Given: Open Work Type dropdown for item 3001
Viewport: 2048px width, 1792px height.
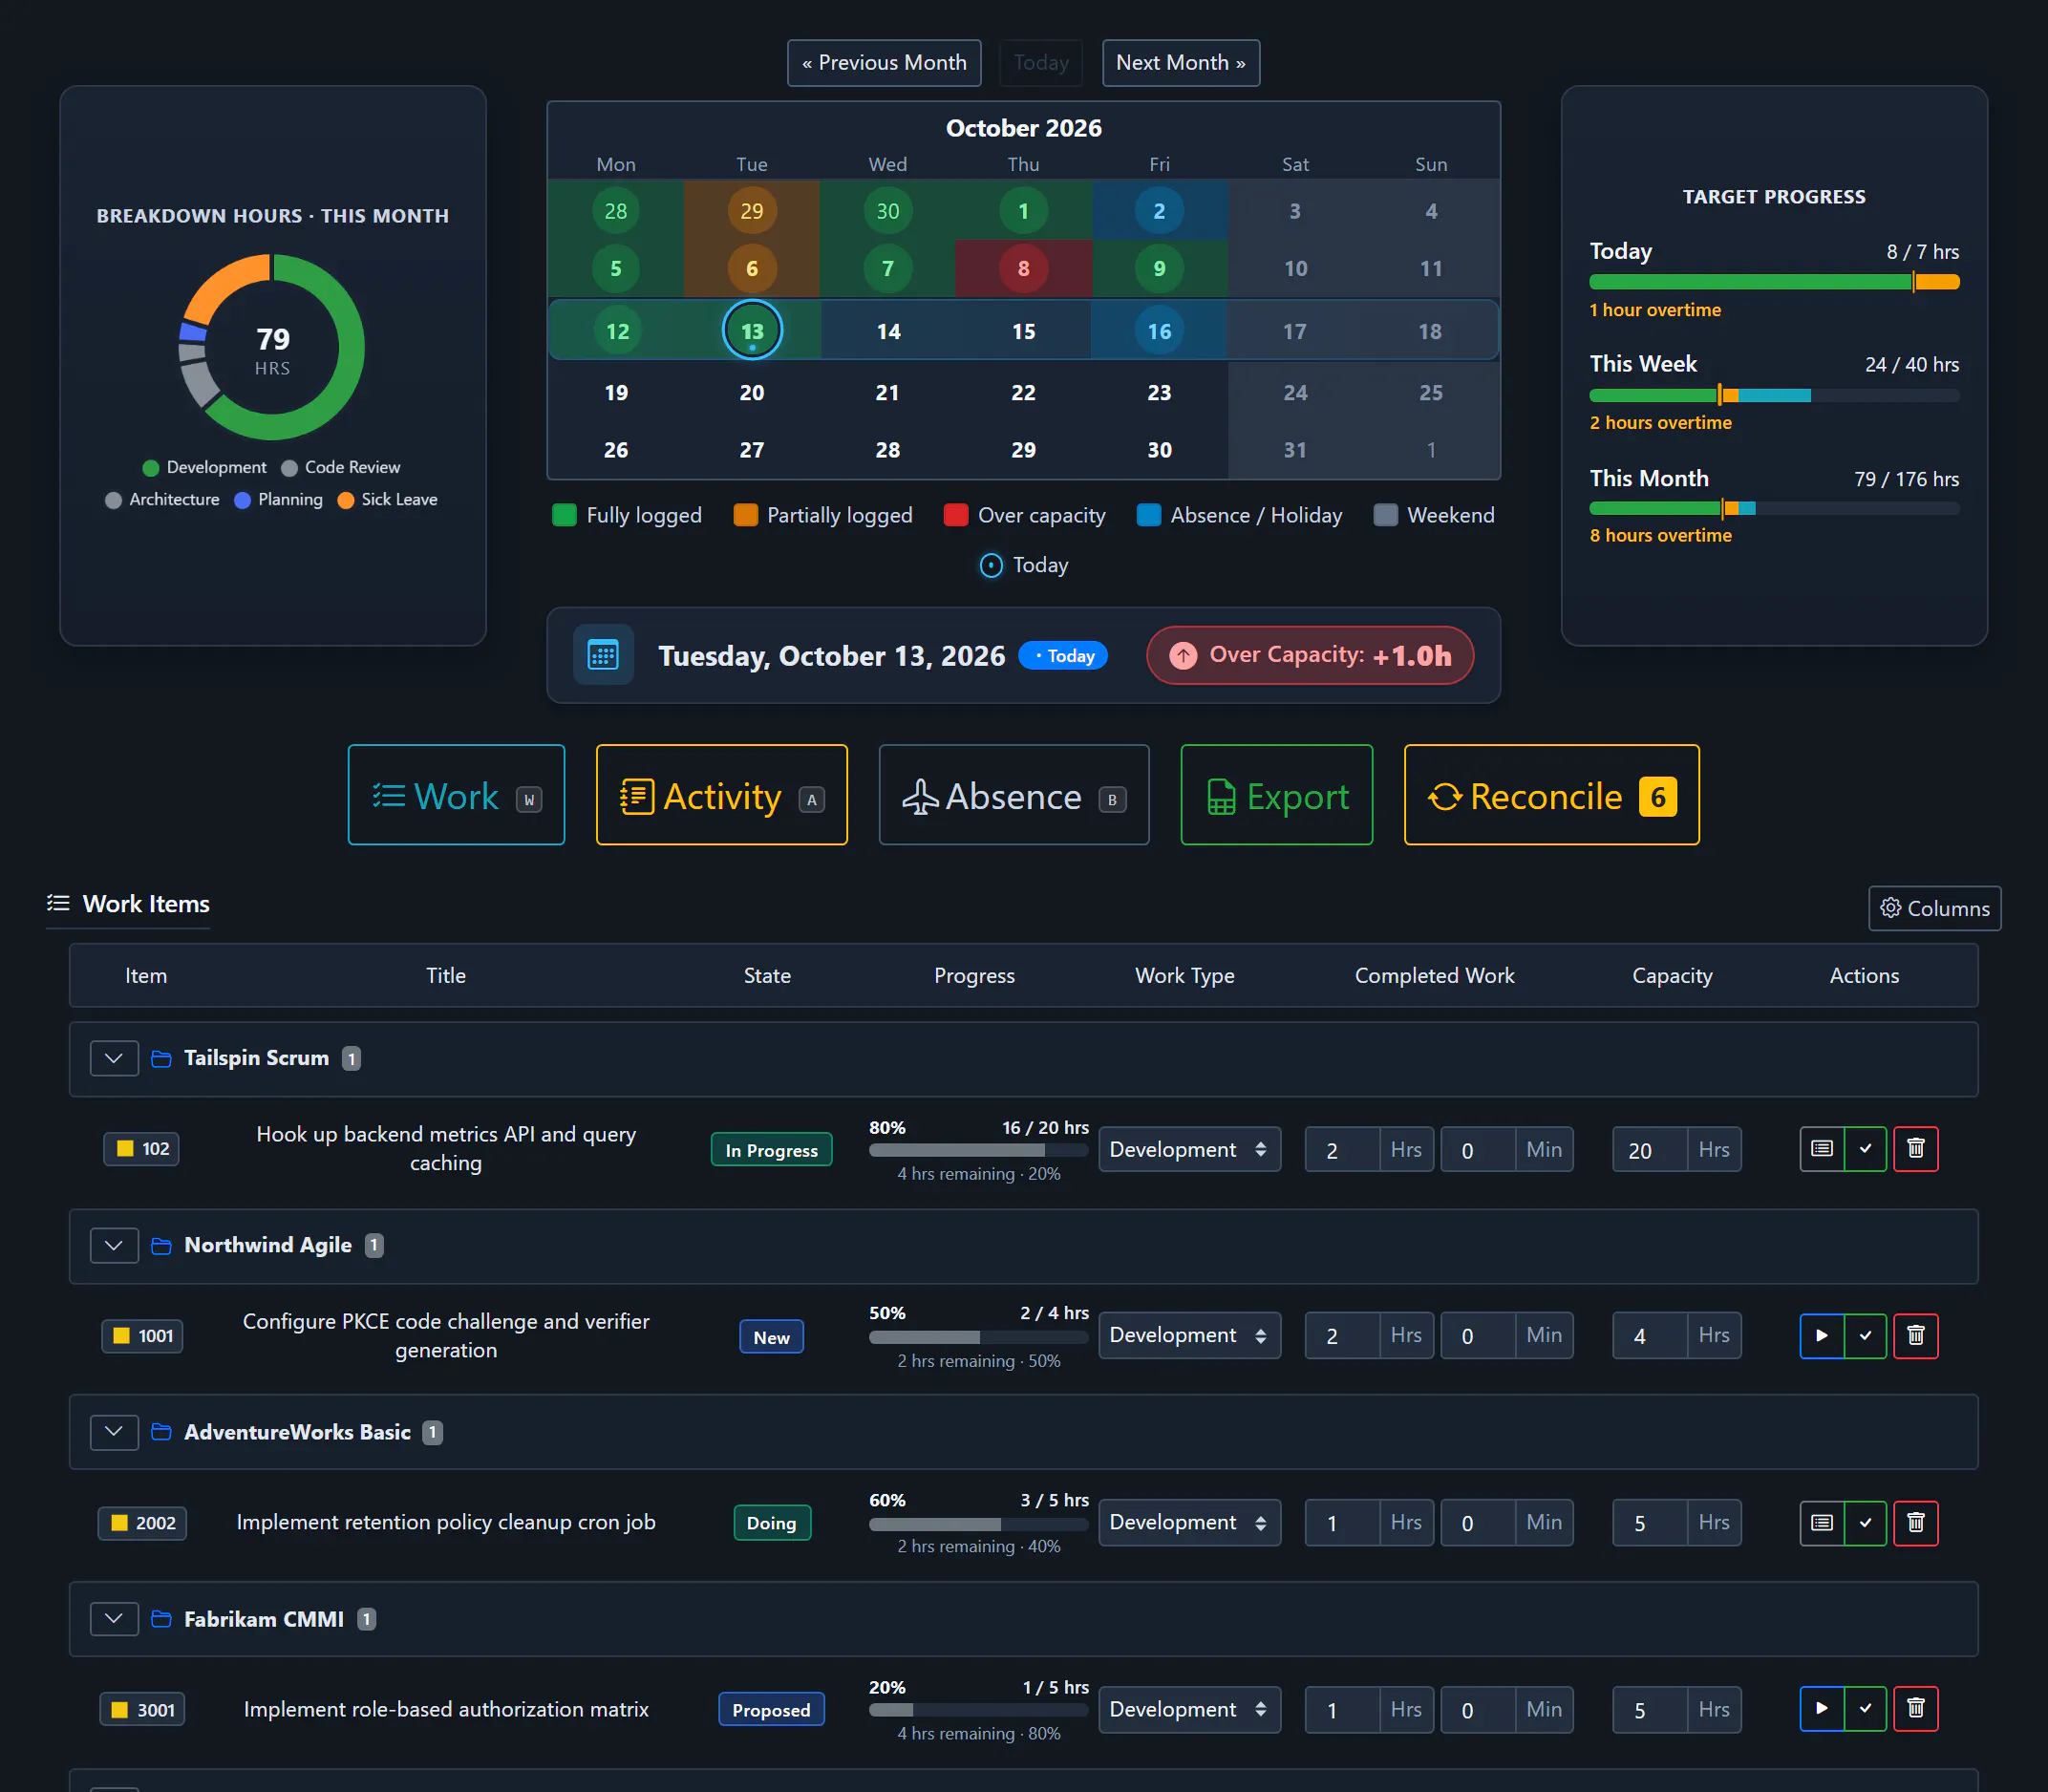Looking at the screenshot, I should click(x=1189, y=1710).
